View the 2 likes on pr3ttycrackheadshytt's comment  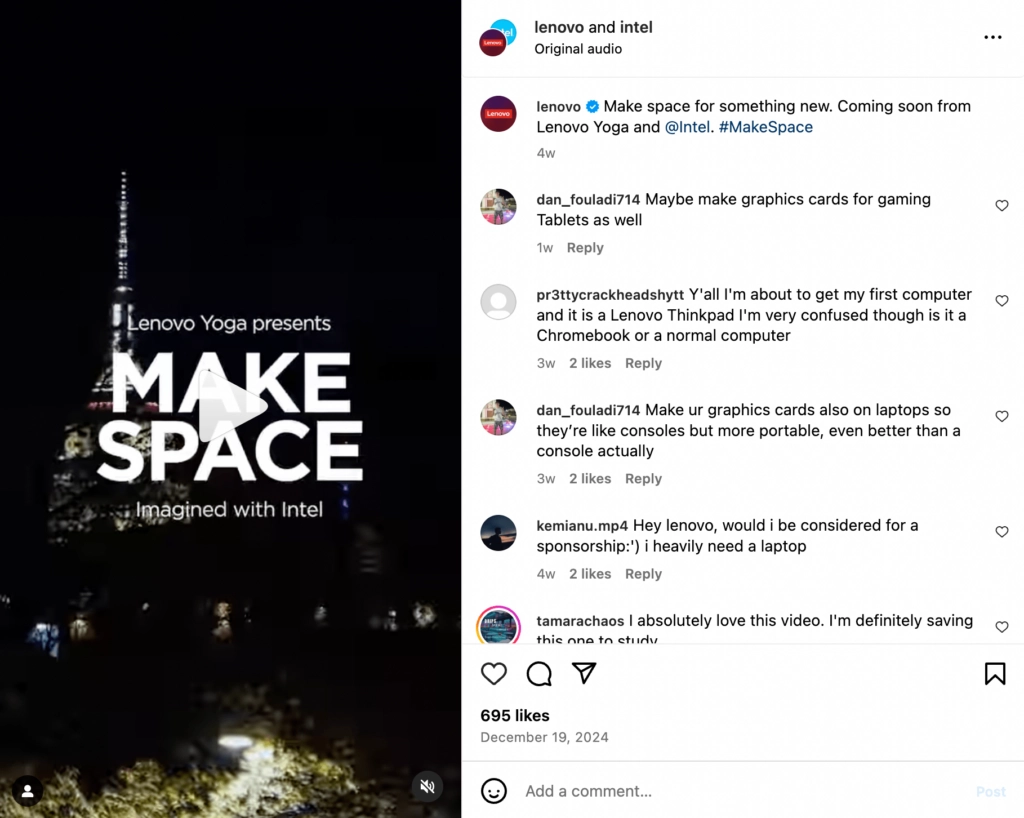pos(590,363)
